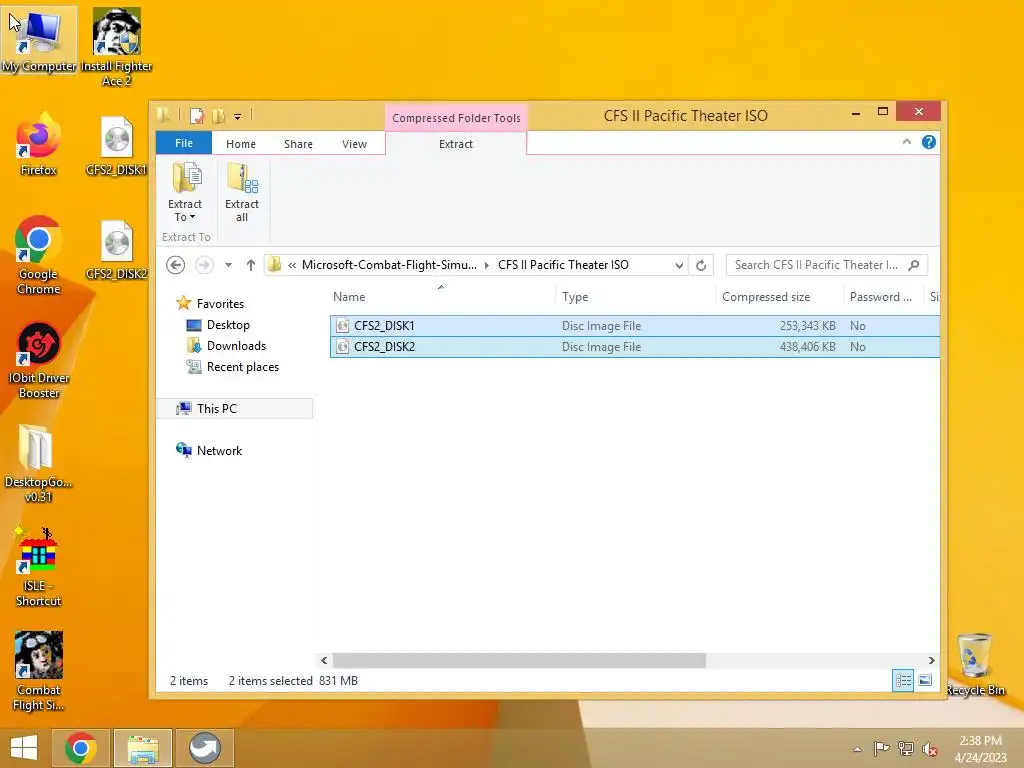1024x768 pixels.
Task: Click the Search CFS II Pacific Theater field
Action: [x=826, y=265]
